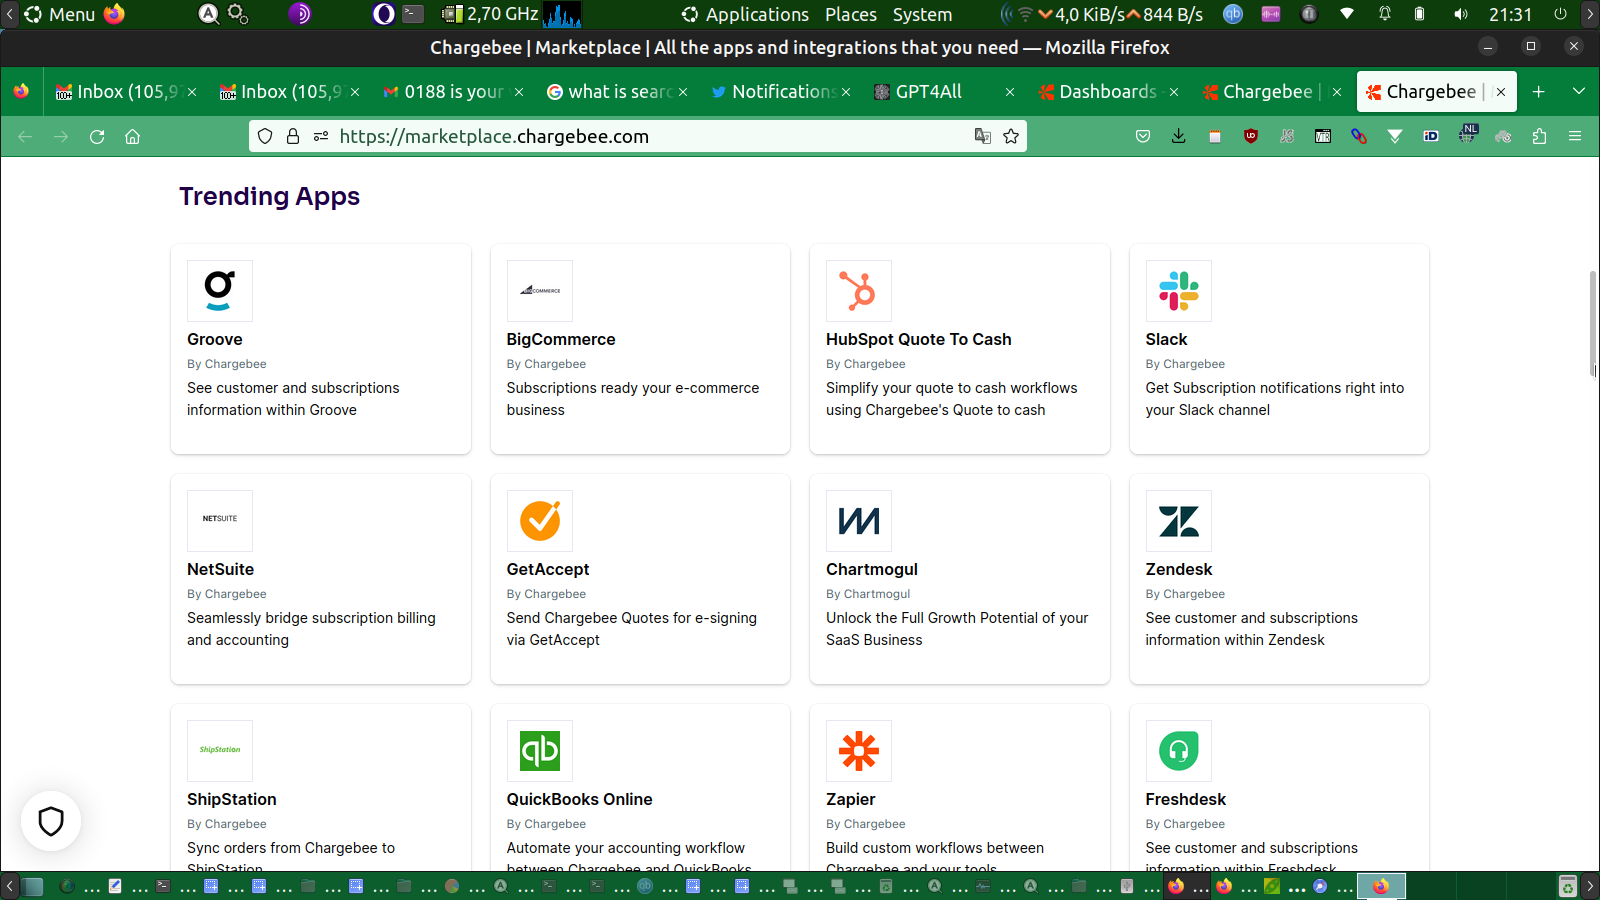Screen dimensions: 1600x900
Task: Open the ShipStation app logo
Action: point(220,751)
